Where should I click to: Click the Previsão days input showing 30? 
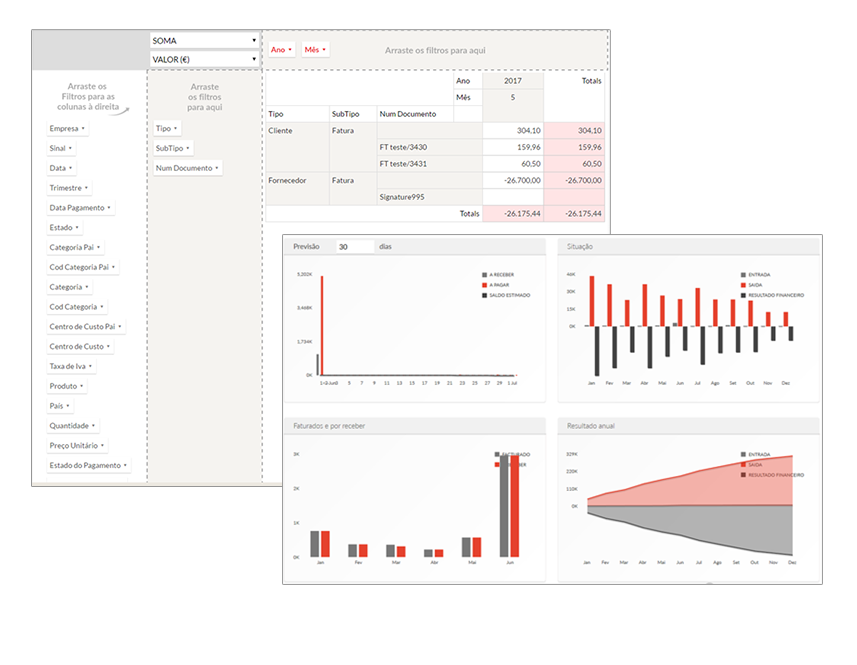[355, 246]
